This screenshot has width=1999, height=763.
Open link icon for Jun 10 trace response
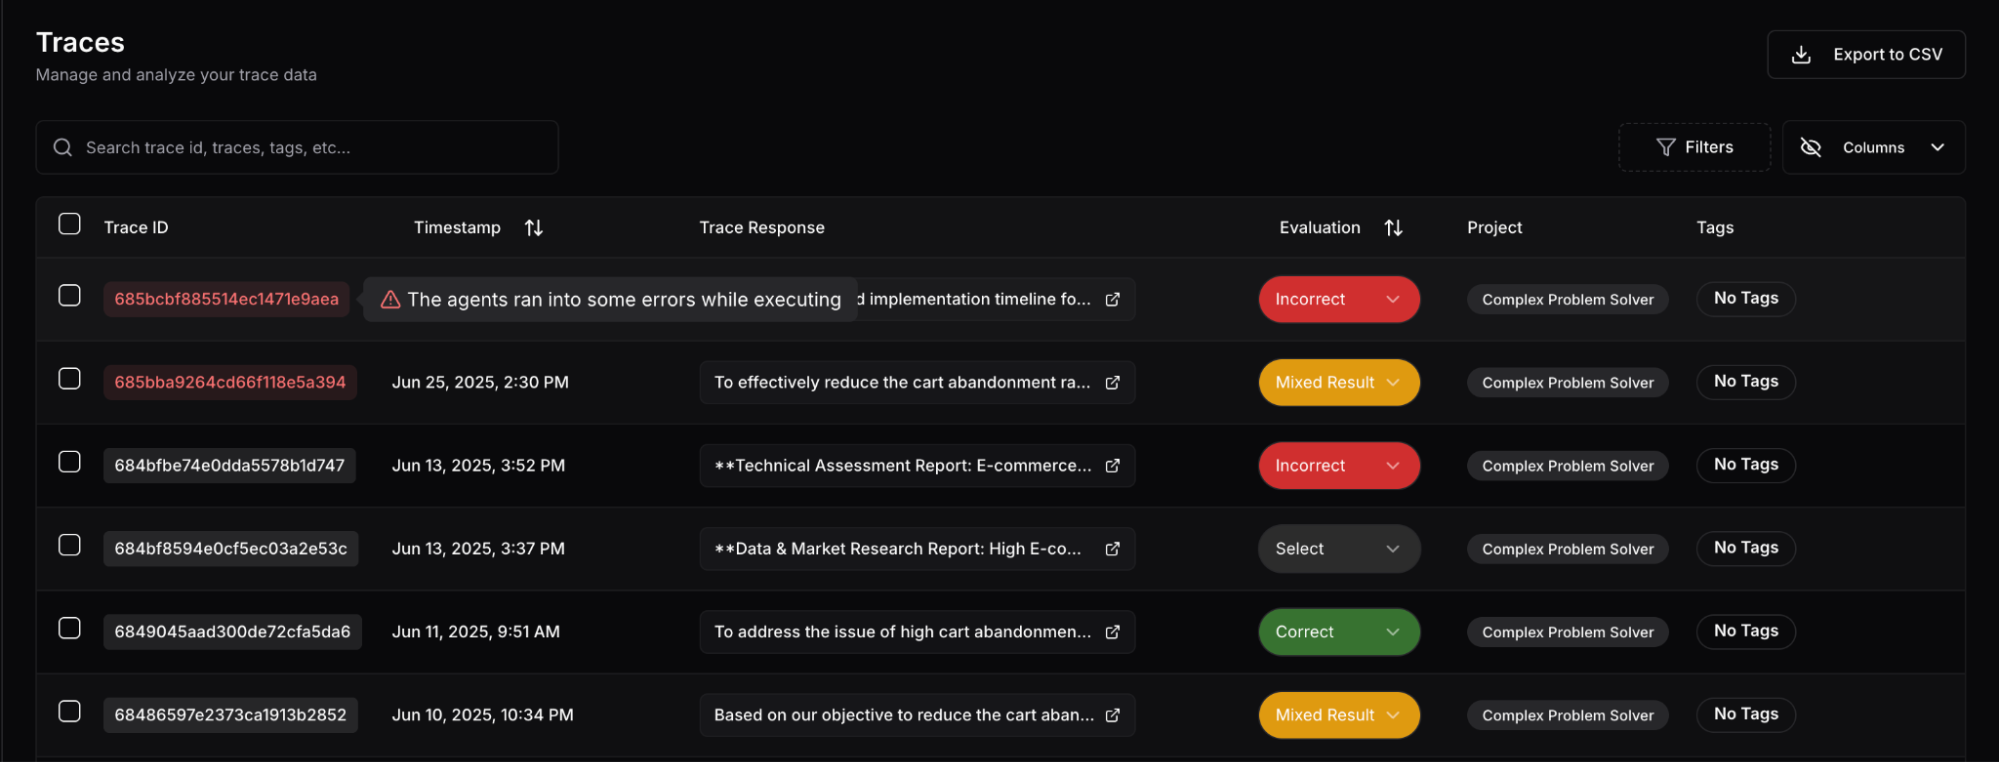[x=1112, y=715]
